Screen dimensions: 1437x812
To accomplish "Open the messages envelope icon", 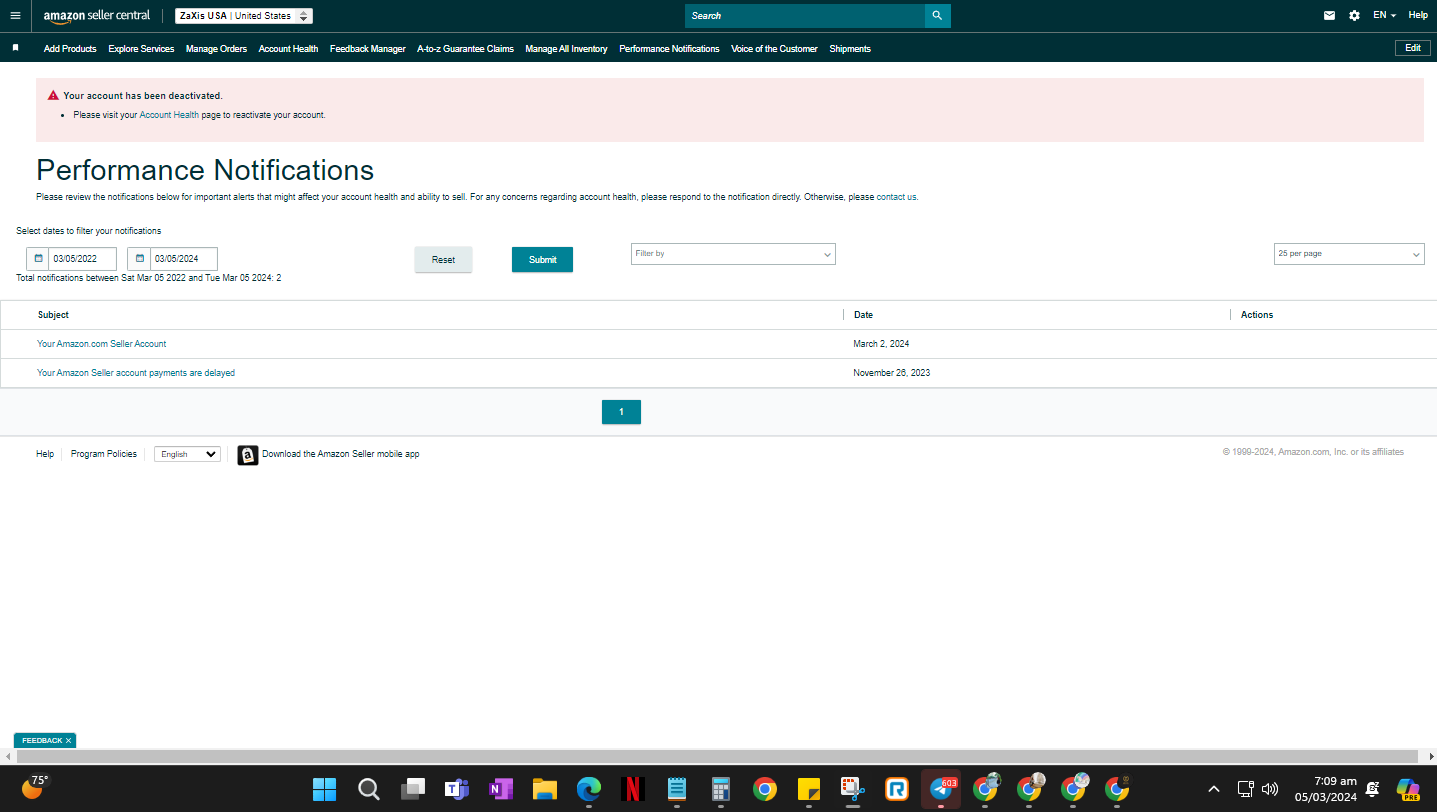I will pyautogui.click(x=1329, y=15).
